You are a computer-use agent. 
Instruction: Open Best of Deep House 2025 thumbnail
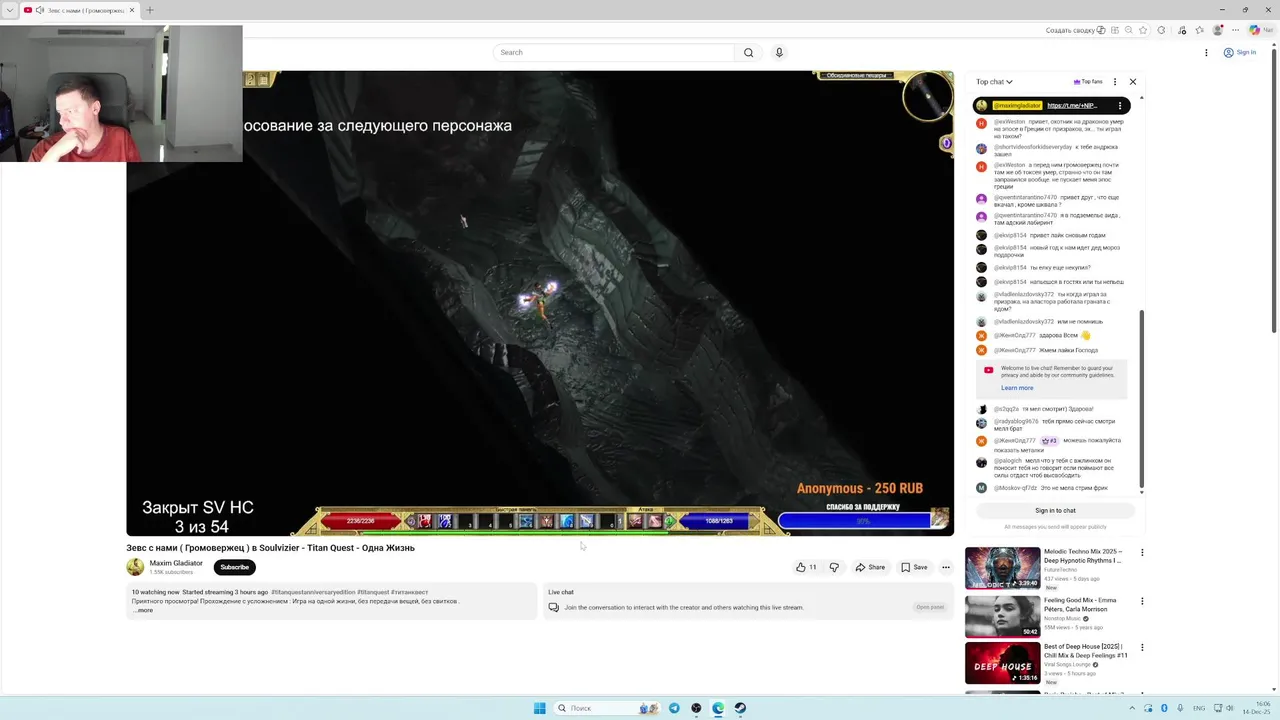1002,663
